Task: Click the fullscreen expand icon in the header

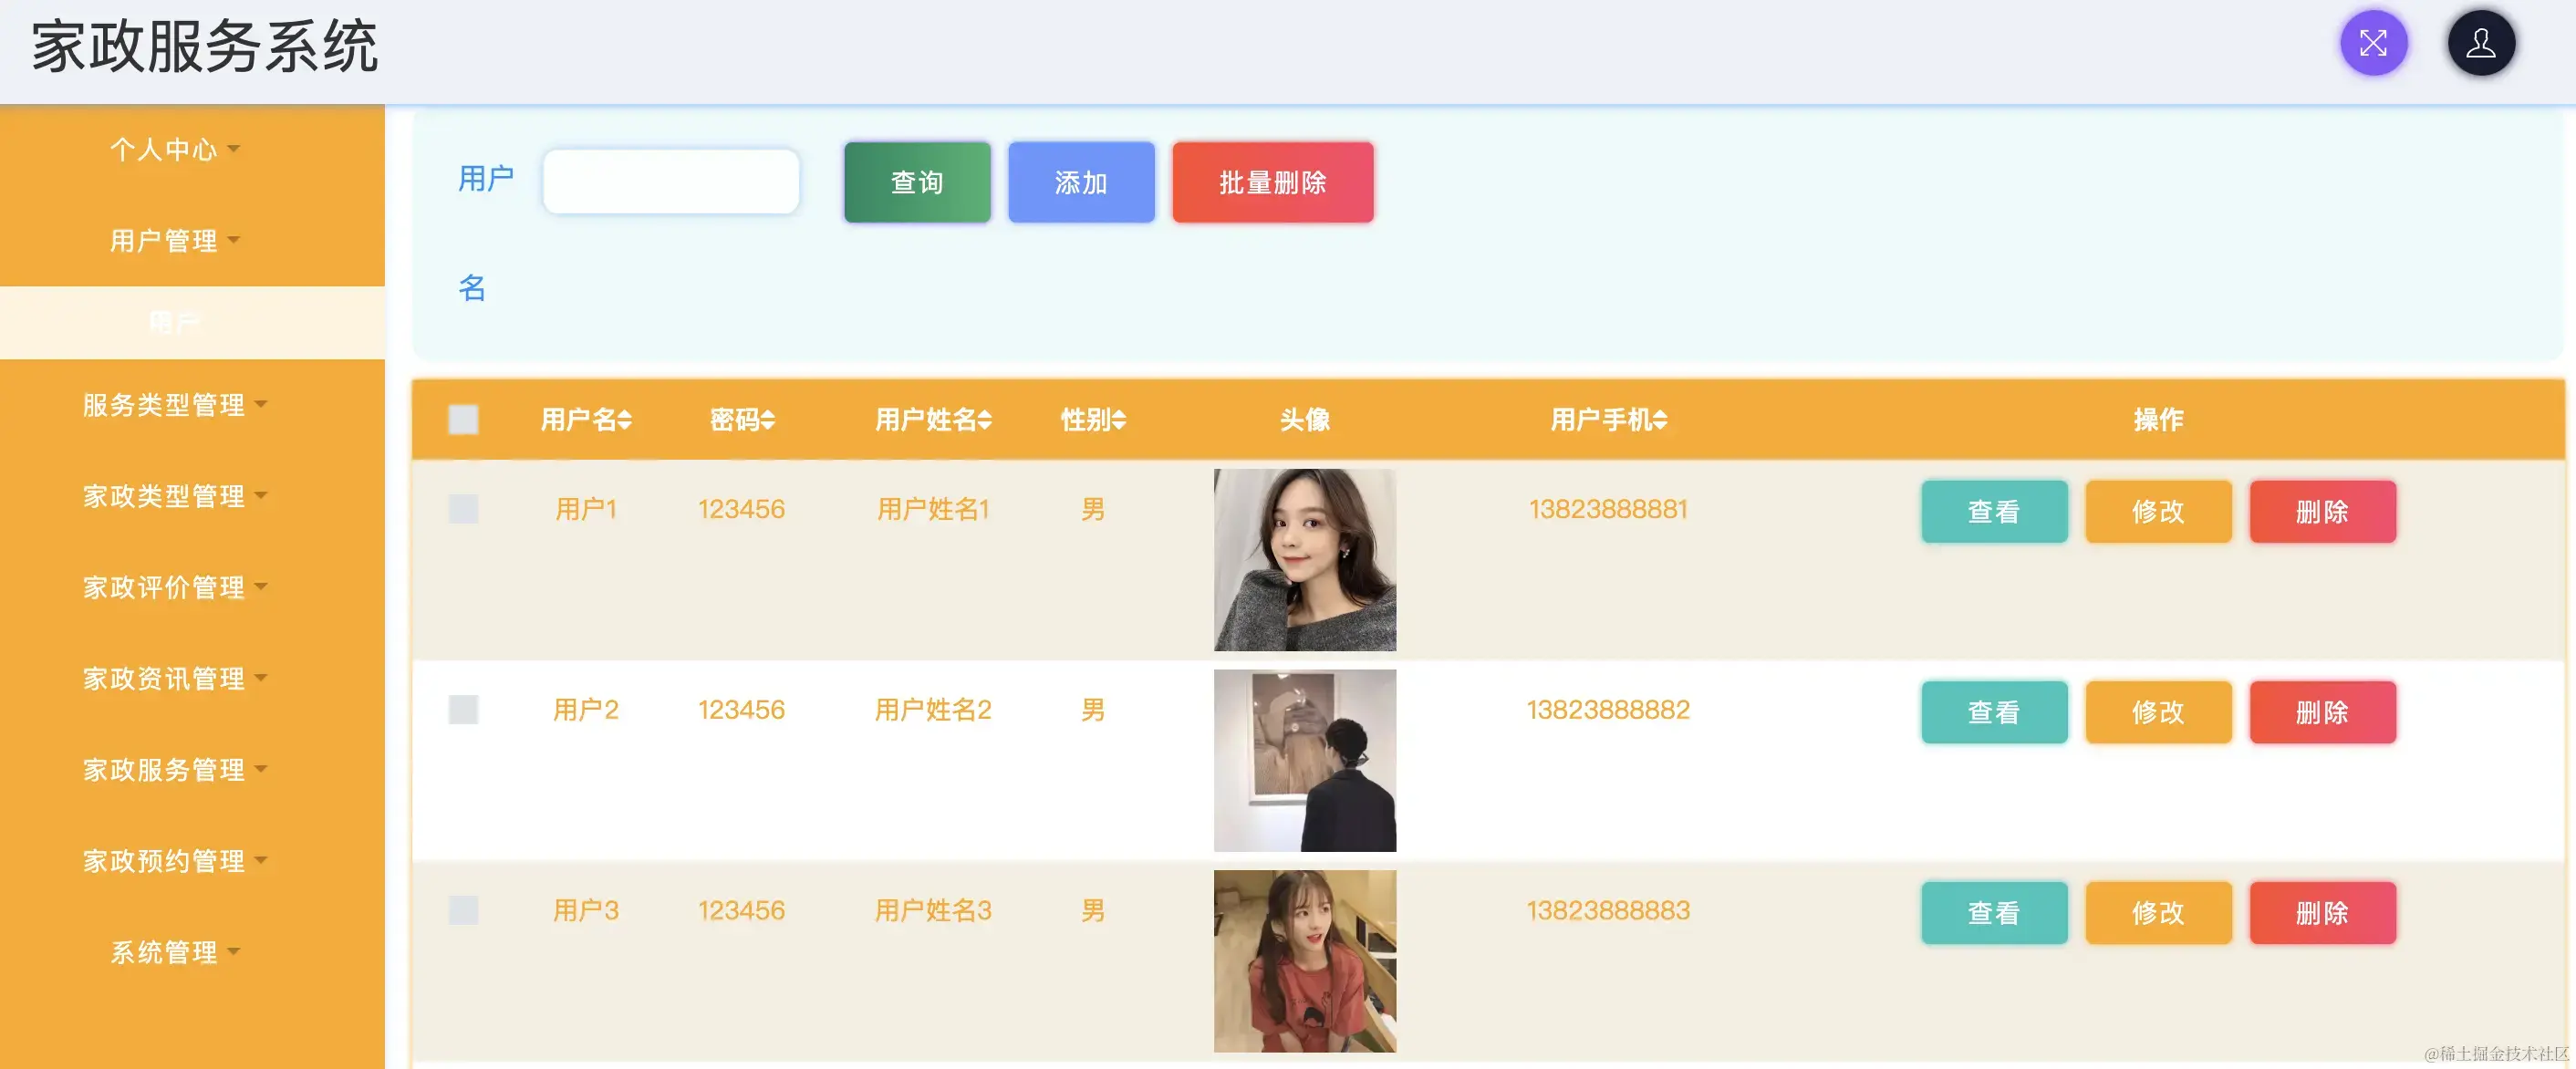Action: 2374,43
